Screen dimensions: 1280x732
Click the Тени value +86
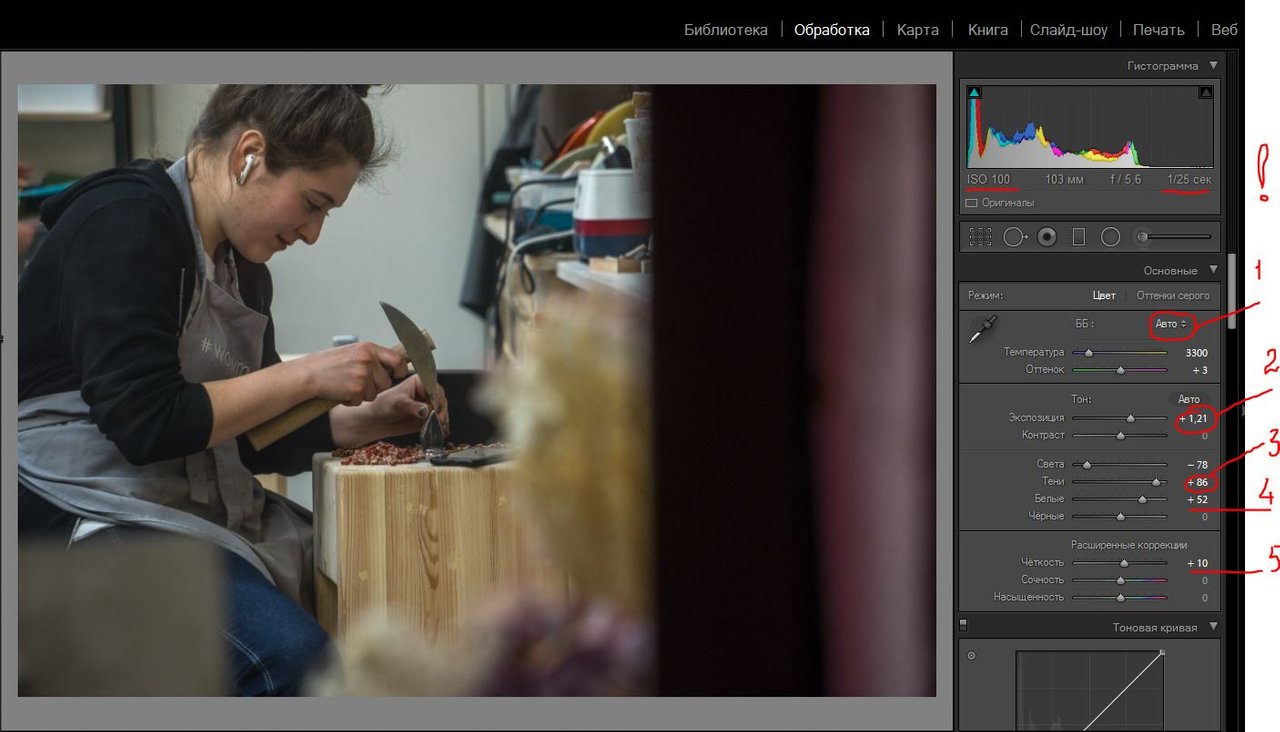click(1197, 482)
